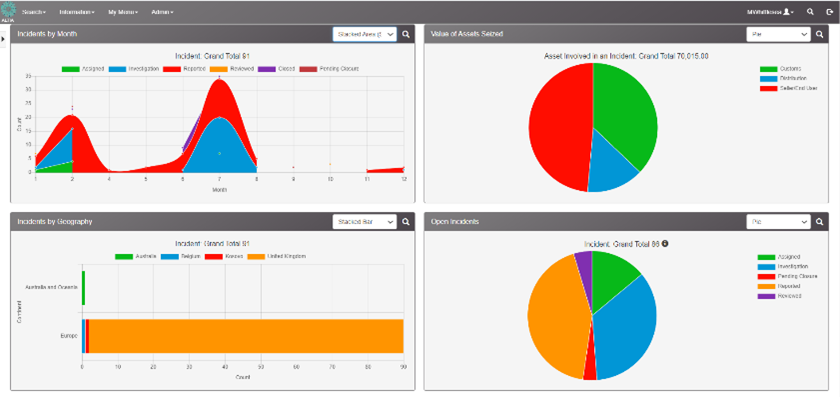The image size is (840, 397).
Task: Open the Search menu
Action: click(34, 12)
